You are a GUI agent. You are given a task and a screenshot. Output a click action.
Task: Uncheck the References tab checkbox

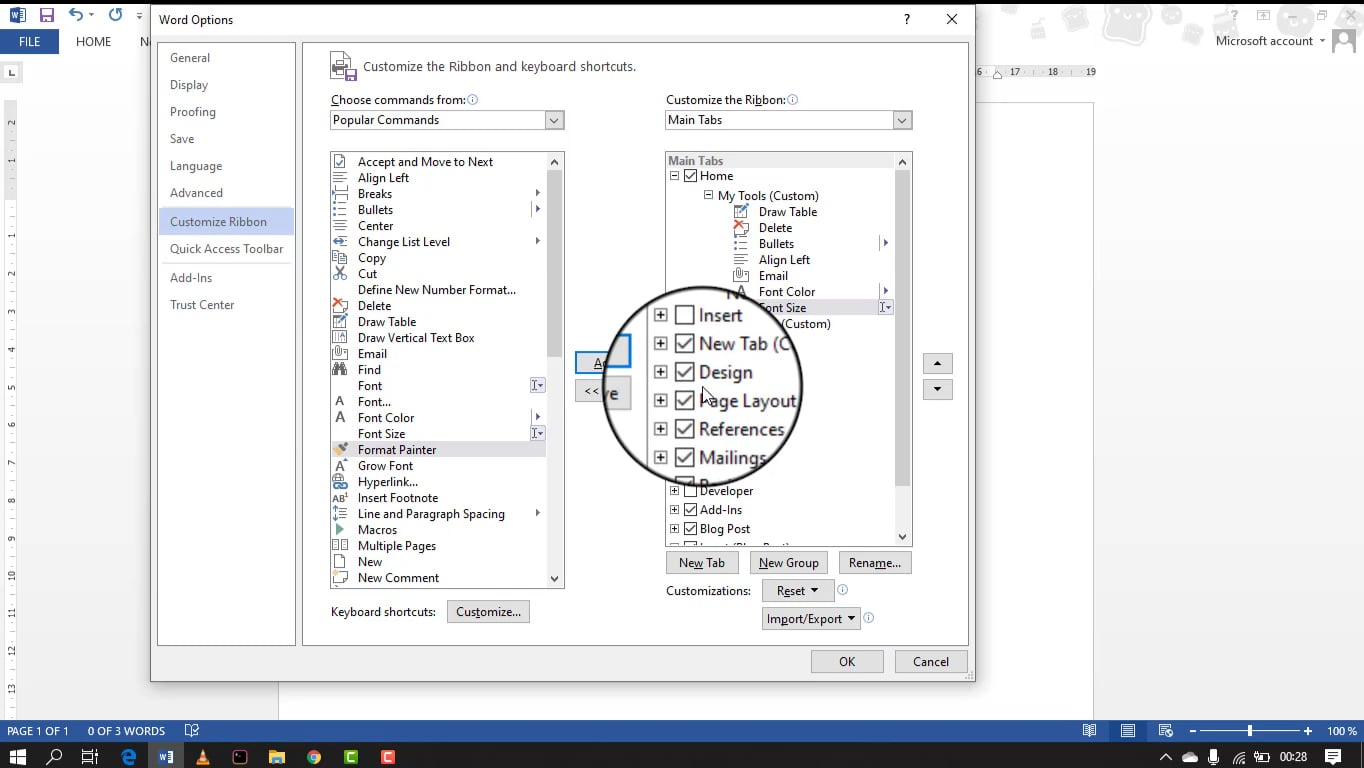click(x=684, y=429)
